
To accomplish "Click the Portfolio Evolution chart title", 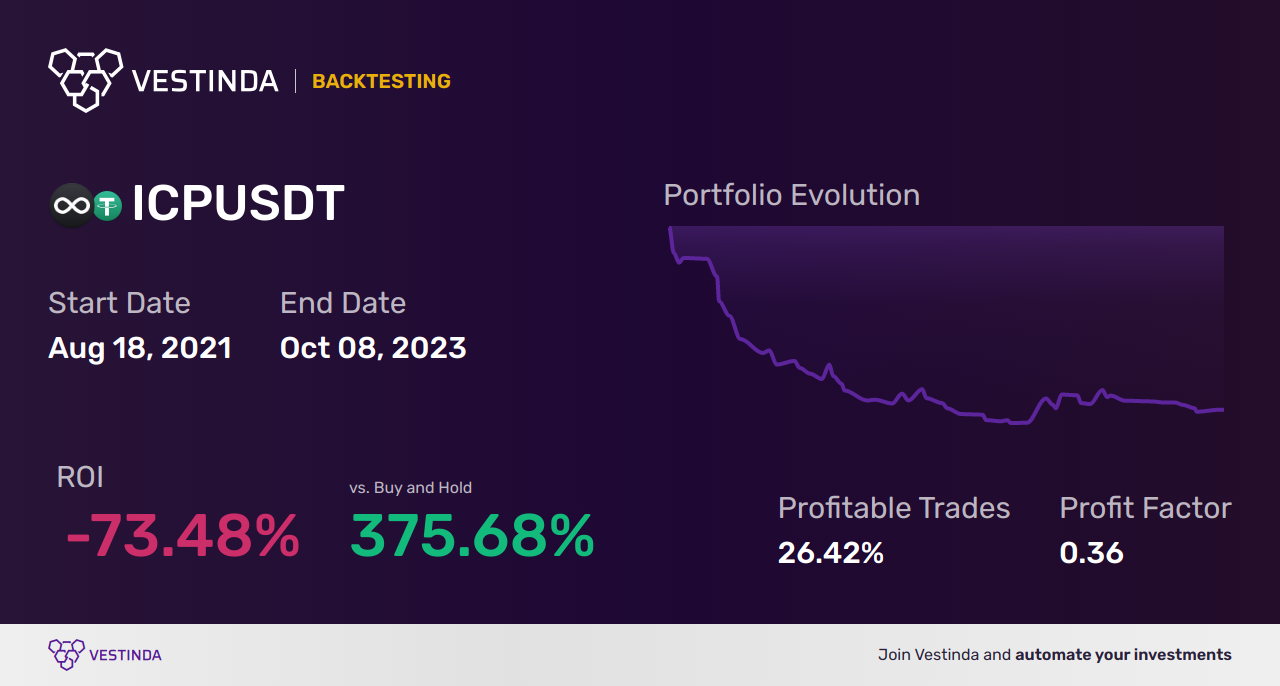I will point(791,195).
